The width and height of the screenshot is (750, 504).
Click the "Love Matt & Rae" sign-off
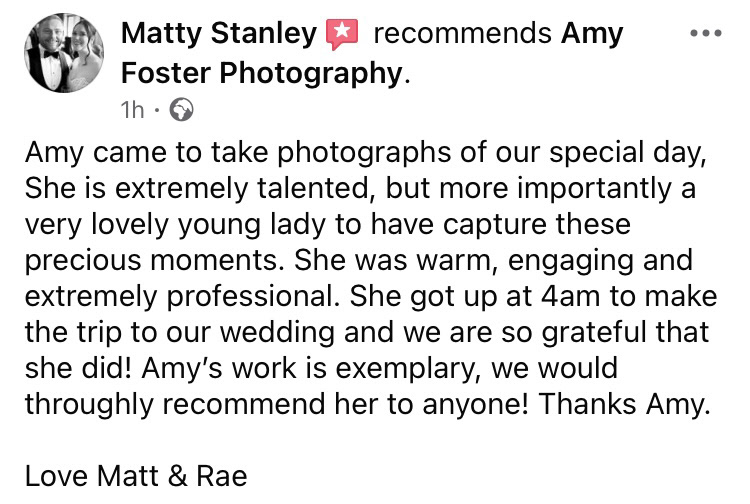click(135, 476)
